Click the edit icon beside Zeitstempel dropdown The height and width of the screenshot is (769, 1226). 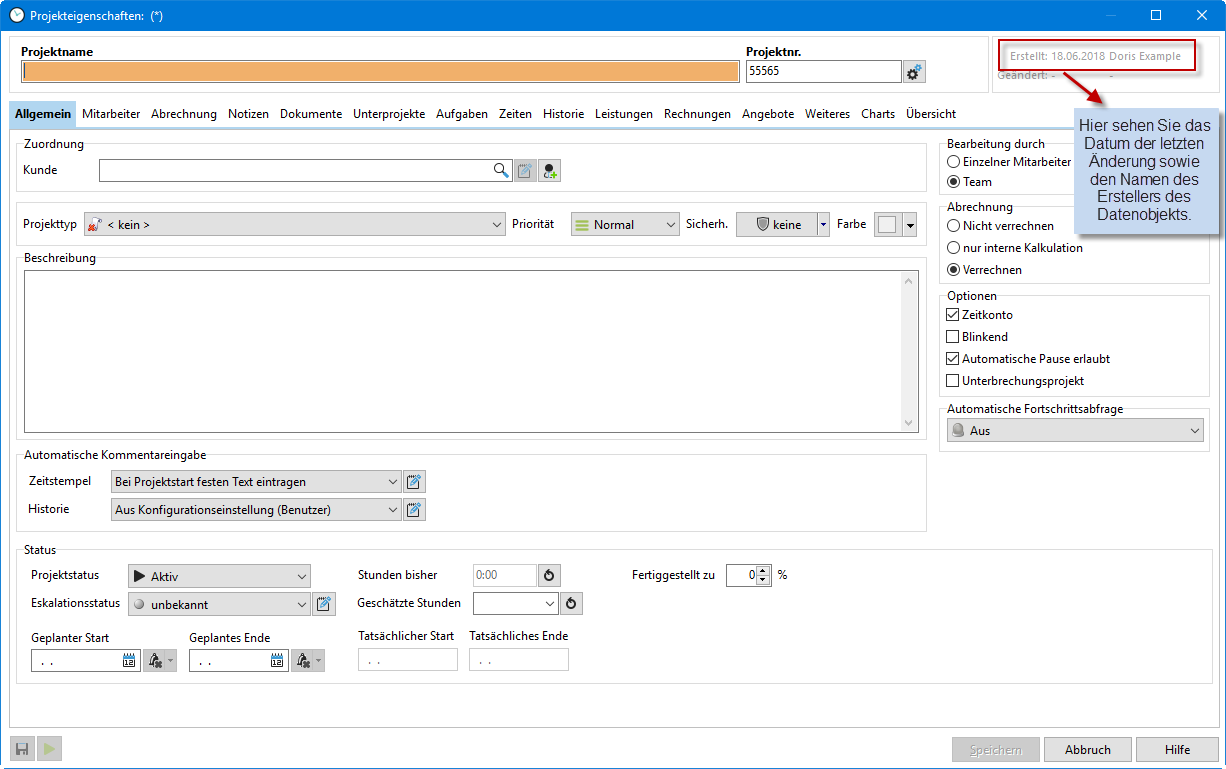(x=414, y=482)
